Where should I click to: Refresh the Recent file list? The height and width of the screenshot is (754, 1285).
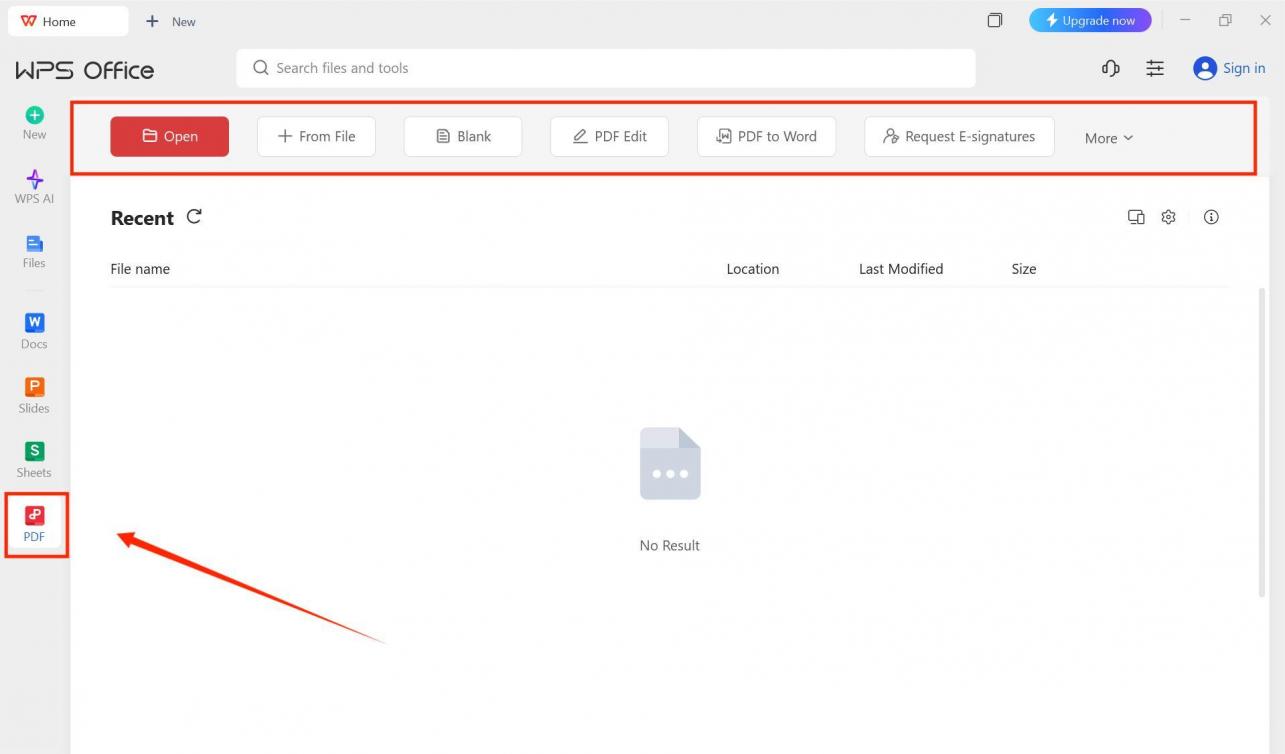point(194,216)
